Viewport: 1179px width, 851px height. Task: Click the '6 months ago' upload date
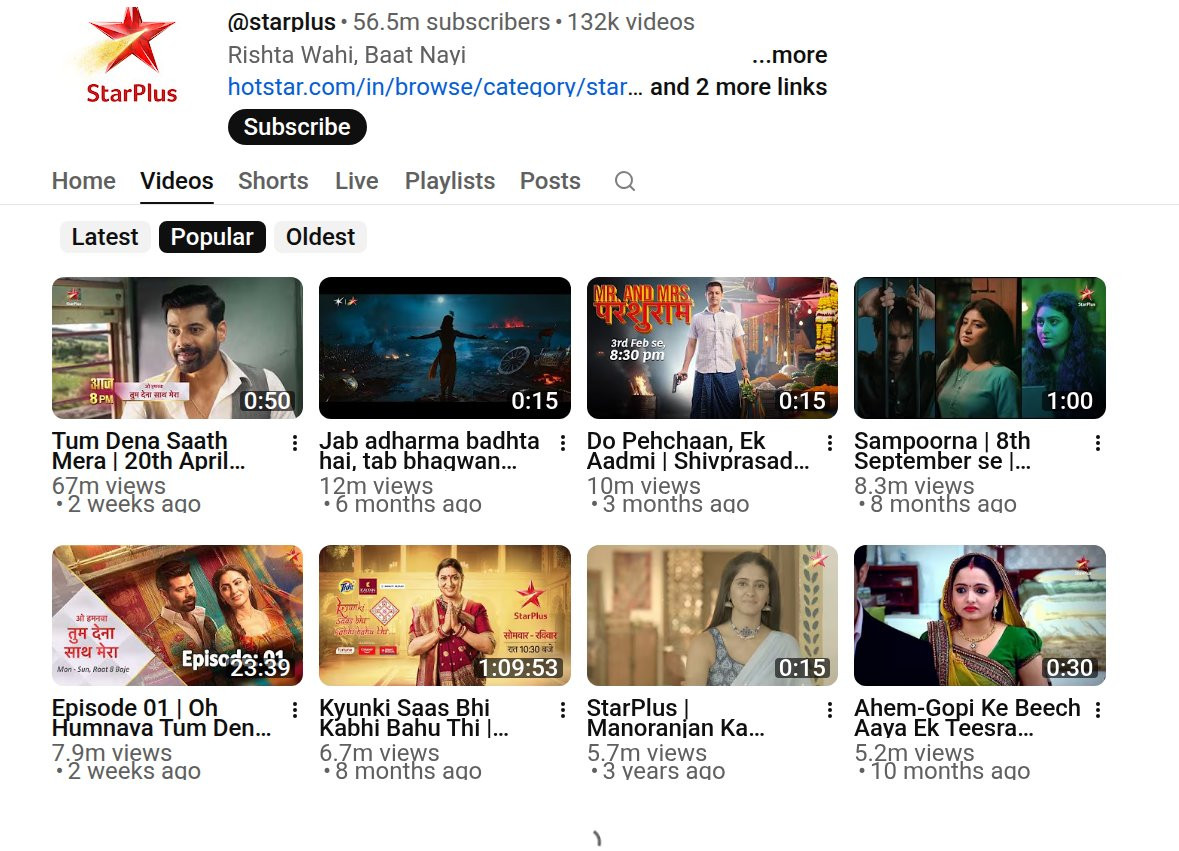[408, 504]
